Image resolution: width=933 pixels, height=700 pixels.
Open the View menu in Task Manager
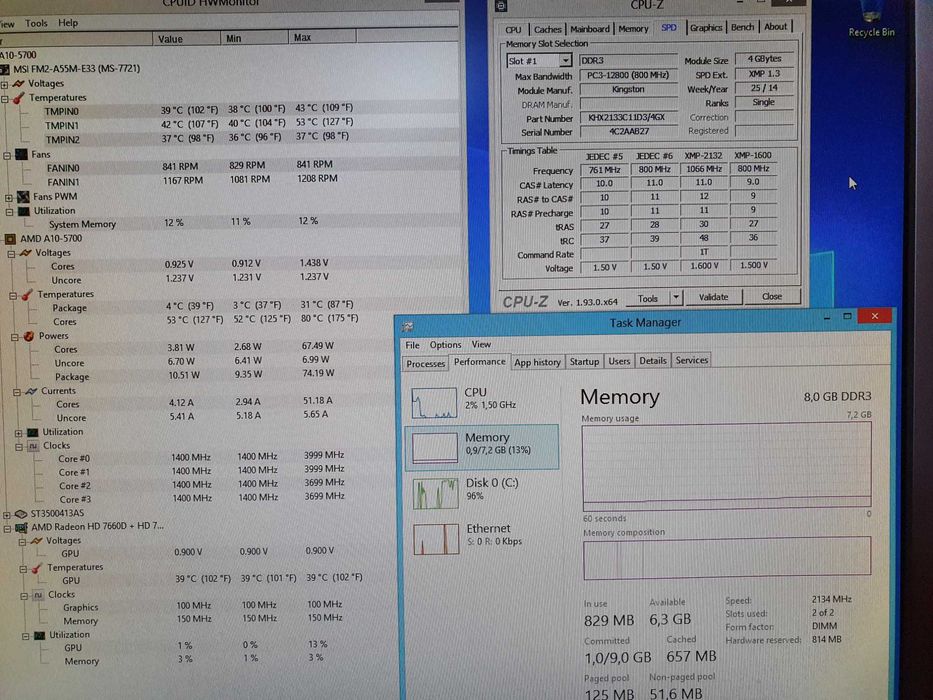point(481,344)
